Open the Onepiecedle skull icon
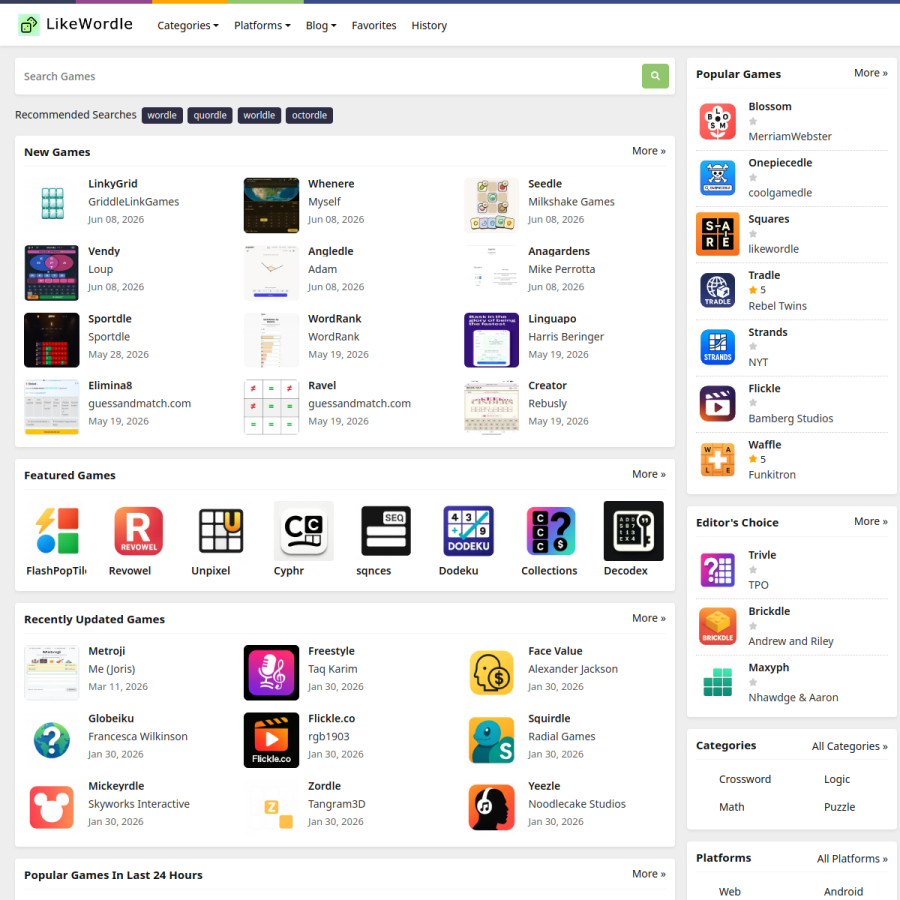 coord(717,177)
